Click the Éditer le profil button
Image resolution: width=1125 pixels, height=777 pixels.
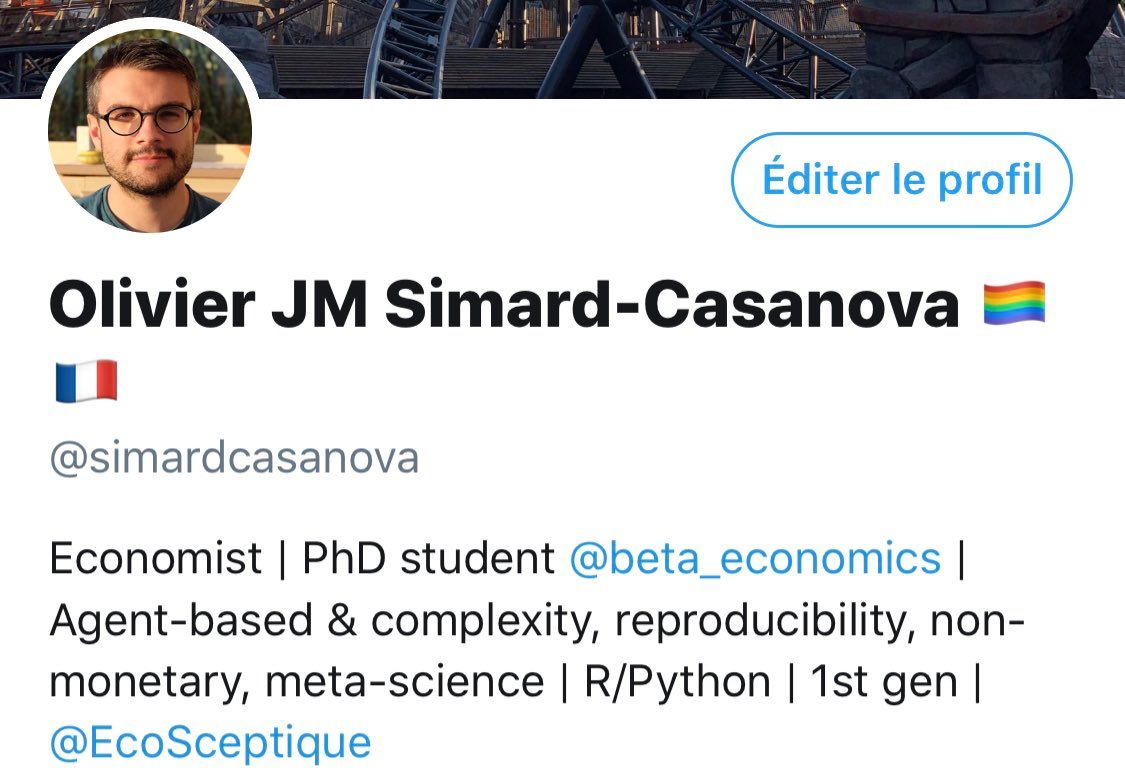tap(901, 180)
